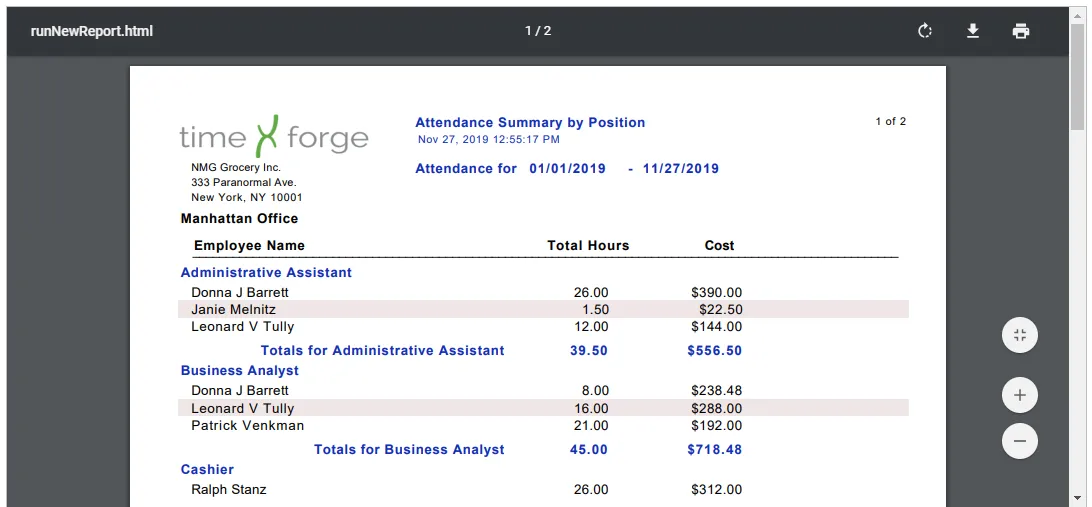Click the Total Hours column header

pos(588,245)
